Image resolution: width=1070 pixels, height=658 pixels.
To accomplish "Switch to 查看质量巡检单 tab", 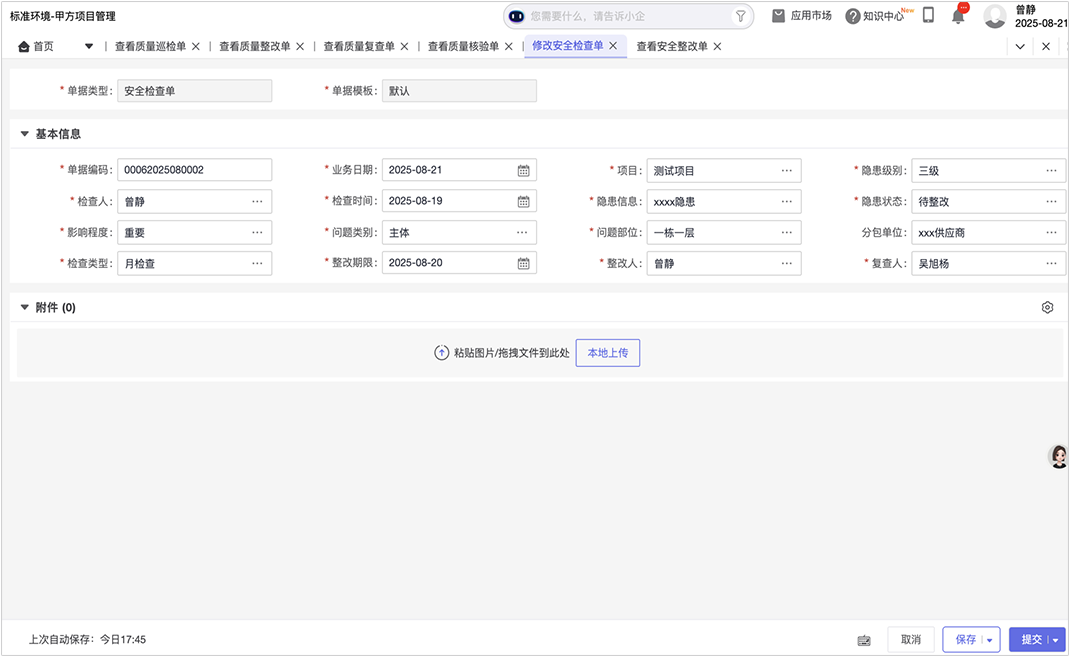I will 150,46.
